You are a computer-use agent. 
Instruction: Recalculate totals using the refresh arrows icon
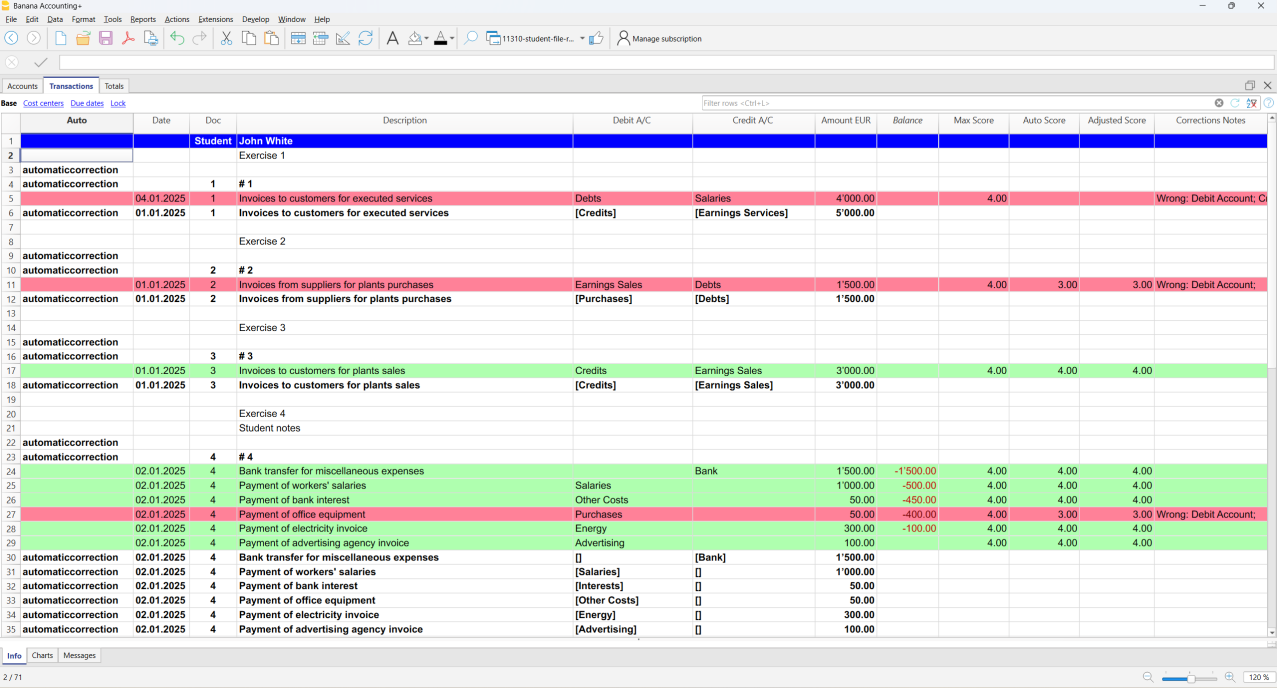366,38
